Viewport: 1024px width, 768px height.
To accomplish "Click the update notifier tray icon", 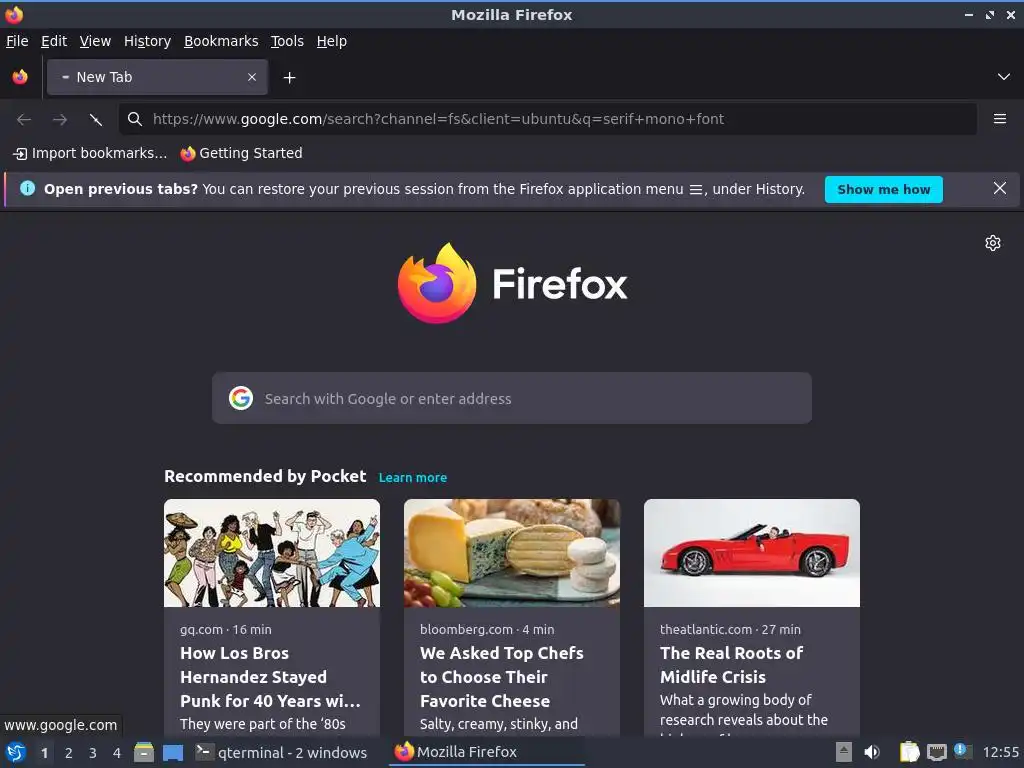I will coord(963,751).
